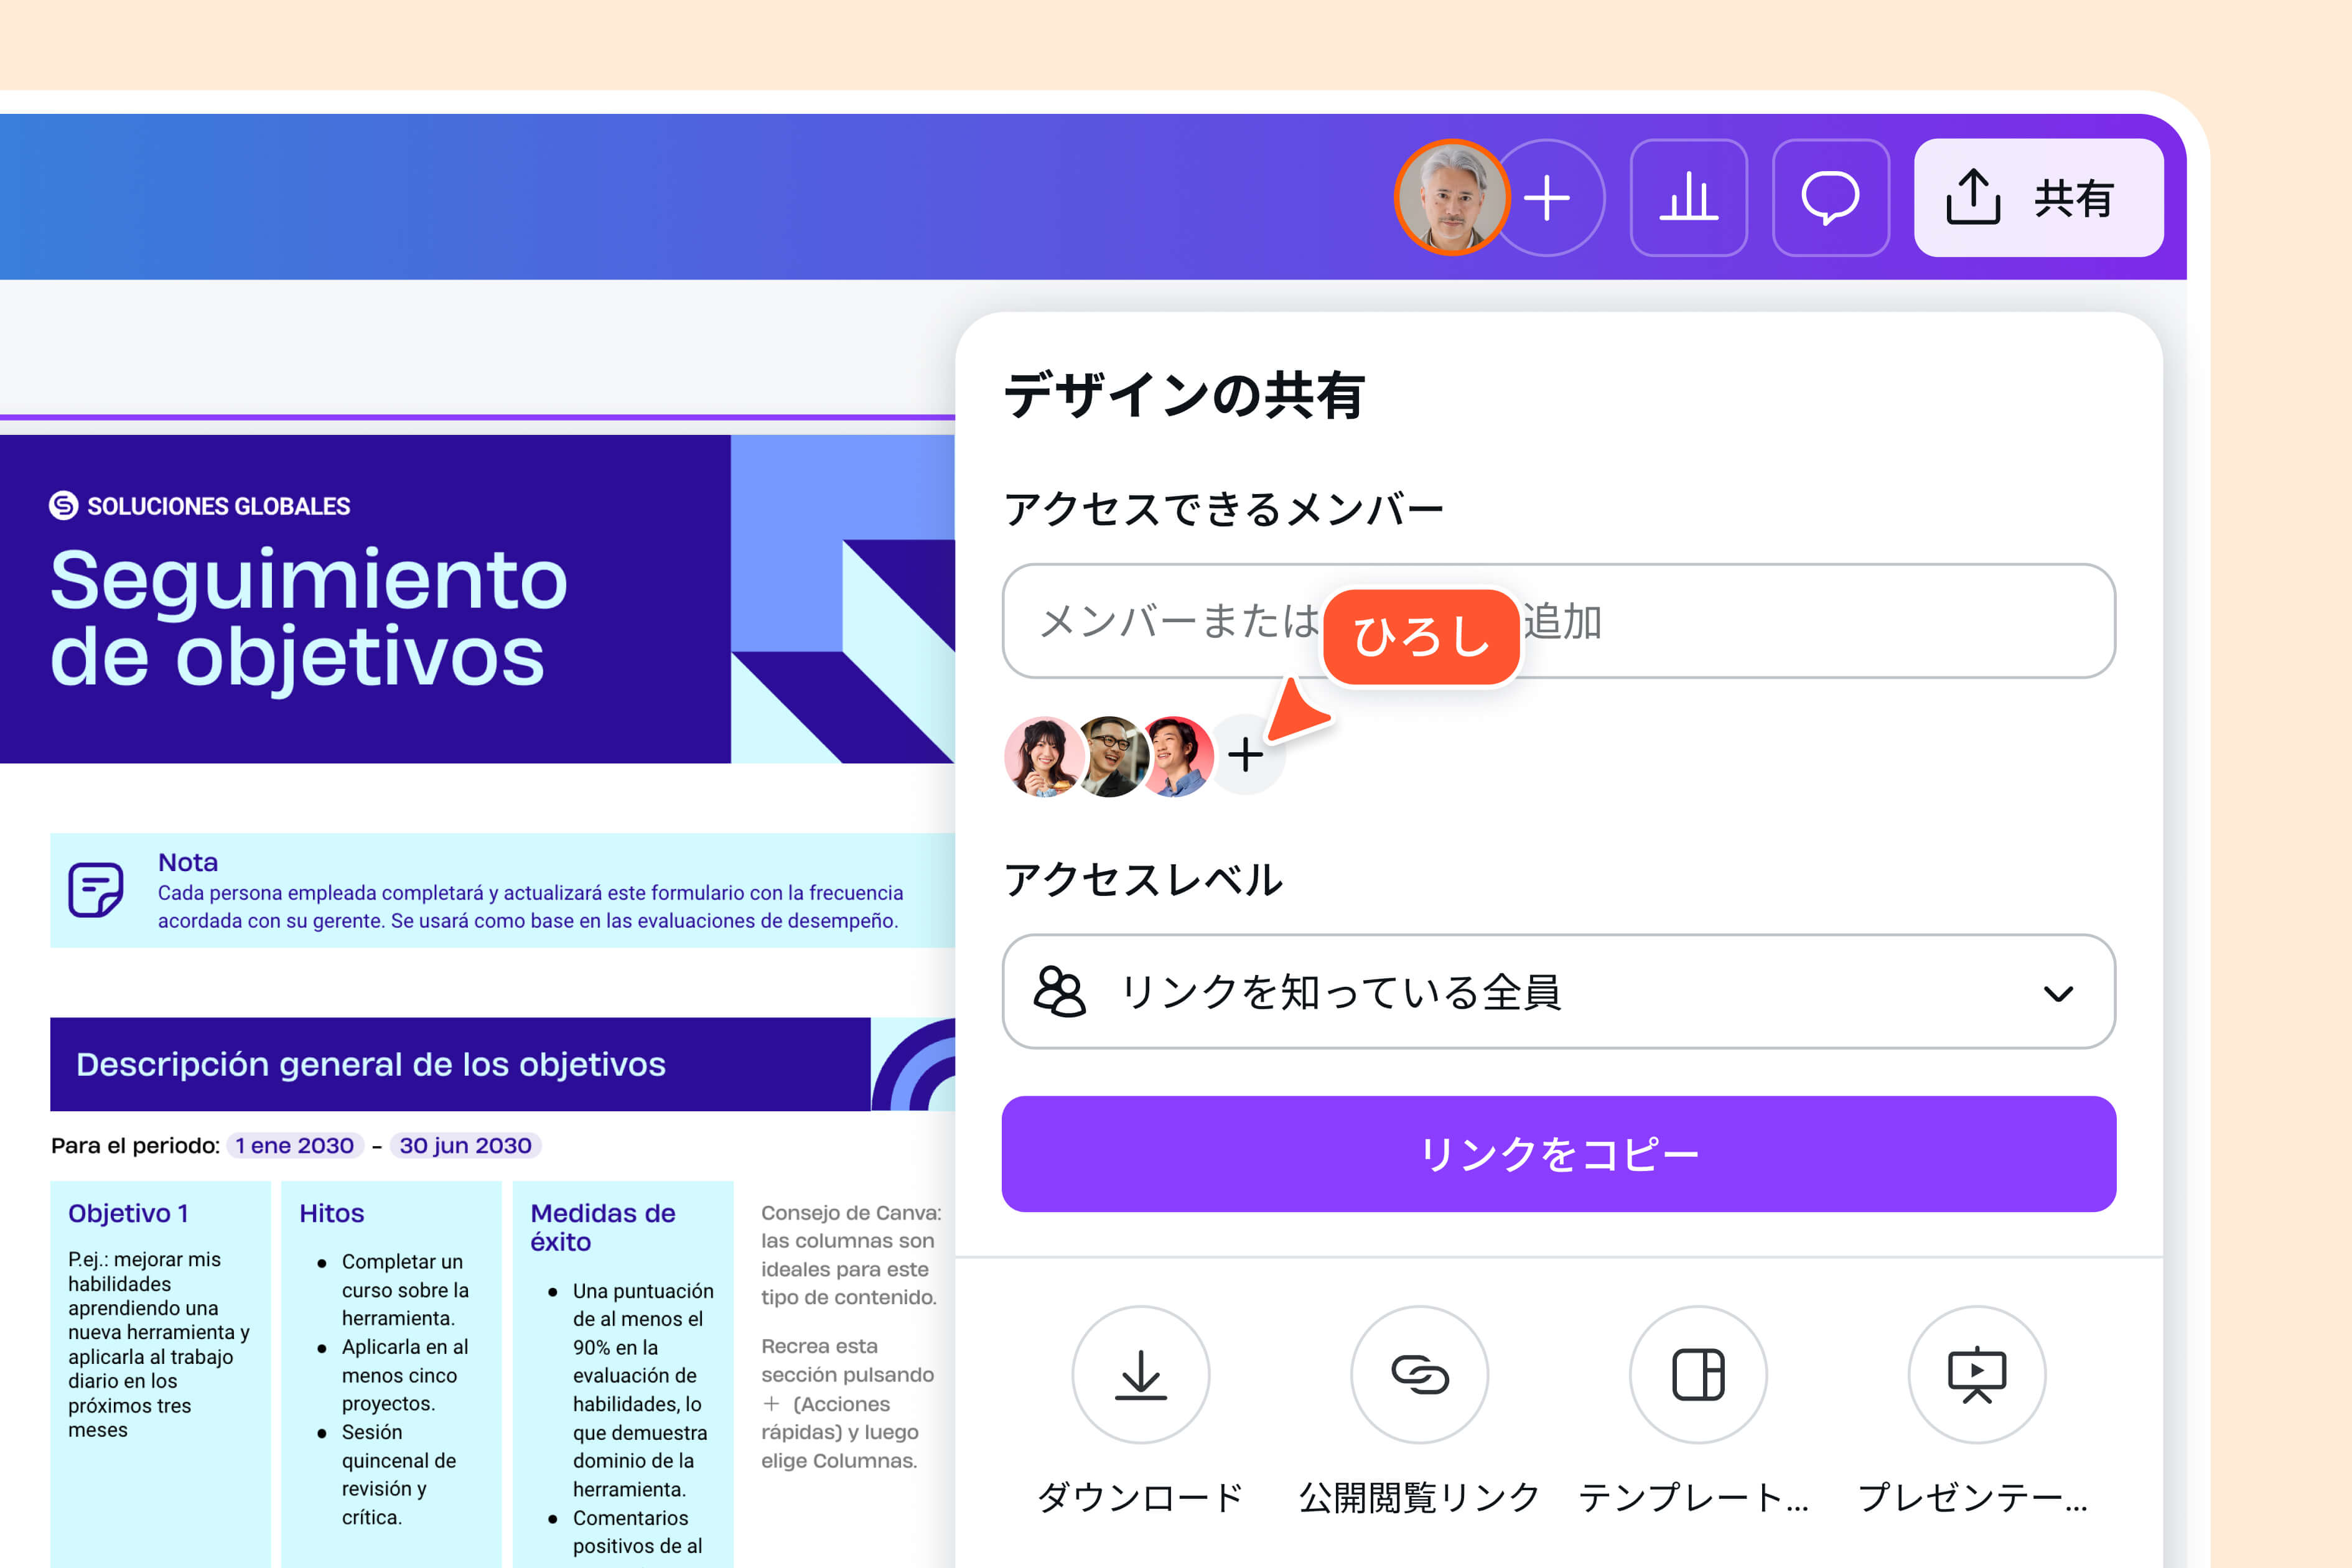This screenshot has width=2352, height=1568.
Task: Click the アクセスレベル label
Action: pos(1143,880)
